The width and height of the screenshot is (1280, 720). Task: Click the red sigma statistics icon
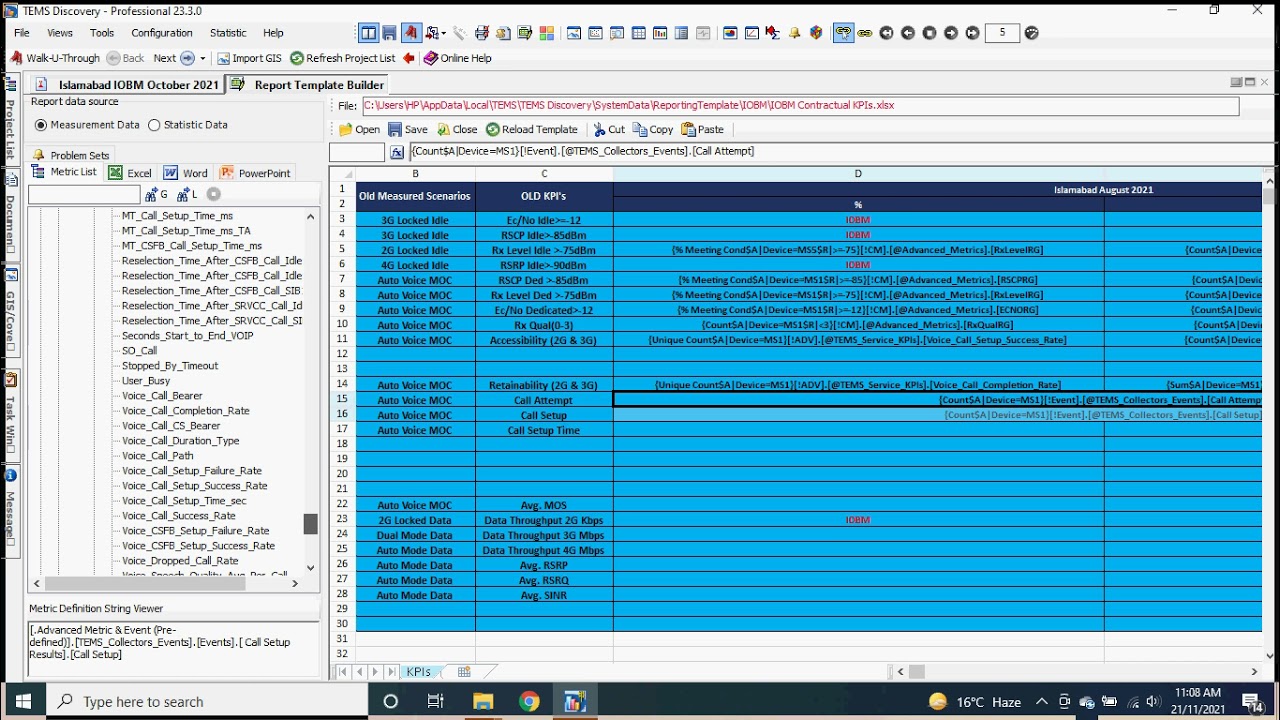773,33
